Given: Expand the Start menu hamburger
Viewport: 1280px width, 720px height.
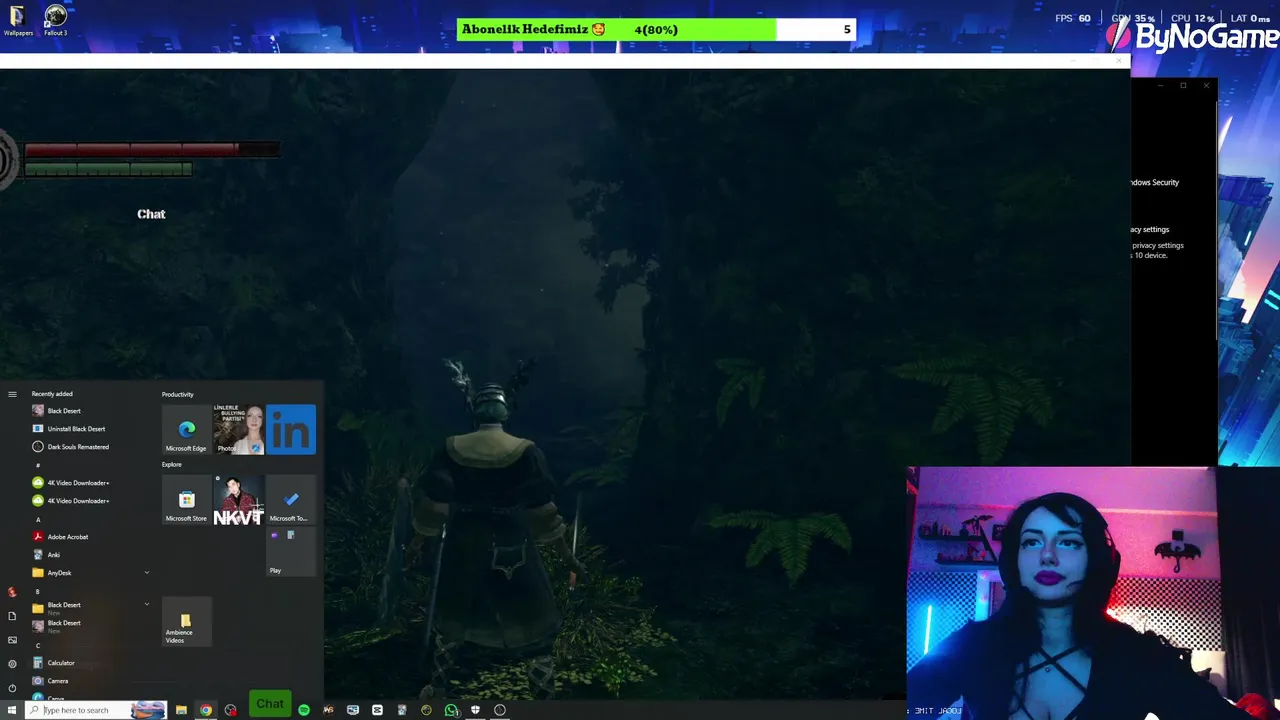Looking at the screenshot, I should [x=12, y=394].
